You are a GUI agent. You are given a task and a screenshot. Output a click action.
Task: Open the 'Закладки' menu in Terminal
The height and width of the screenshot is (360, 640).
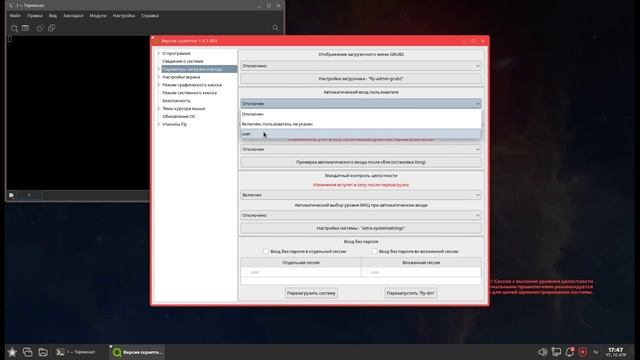point(73,16)
